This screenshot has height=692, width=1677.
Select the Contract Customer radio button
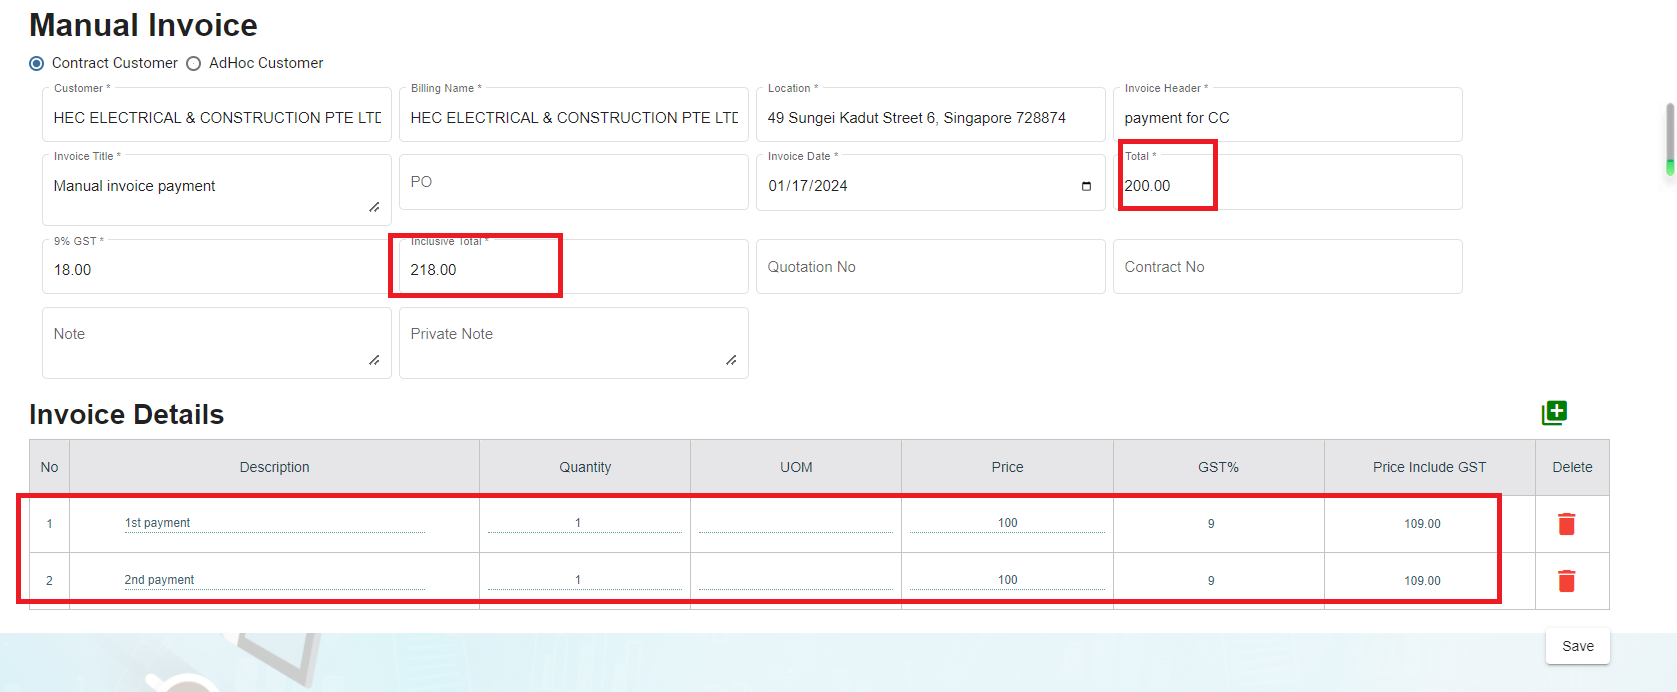coord(37,63)
